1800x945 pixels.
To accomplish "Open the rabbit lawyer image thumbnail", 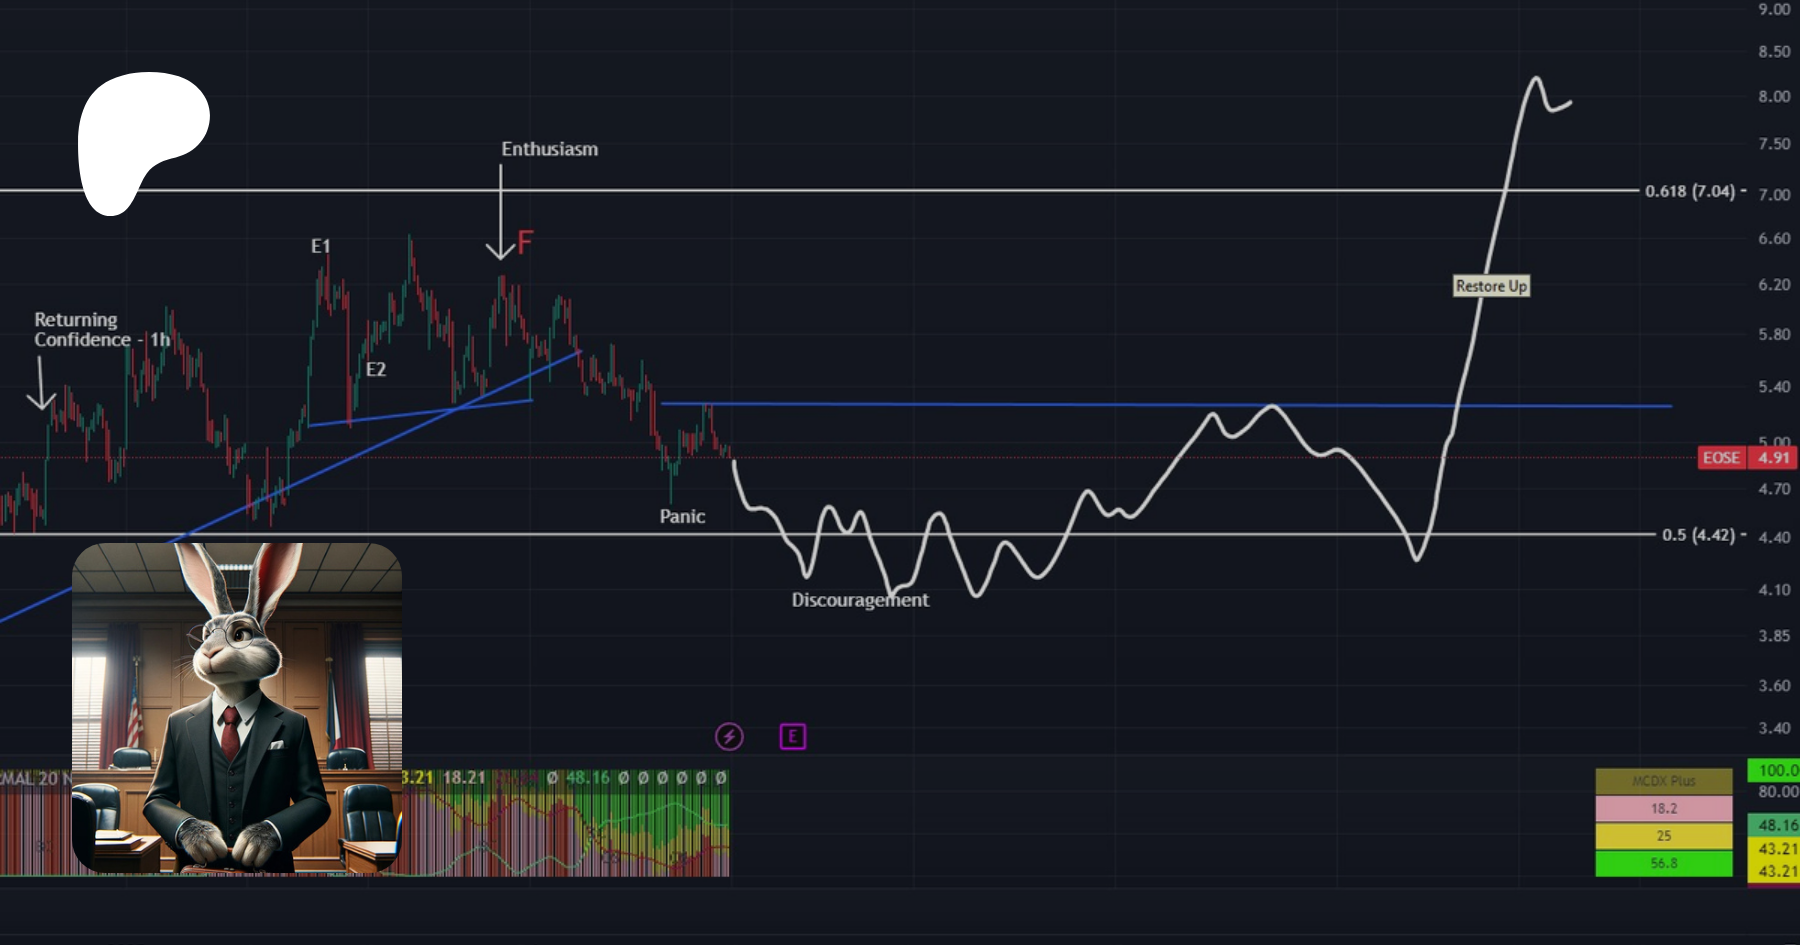I will coord(237,708).
